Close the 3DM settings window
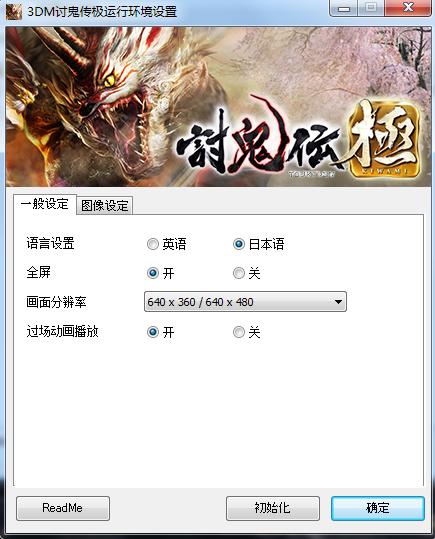Viewport: 435px width, 539px height. [408, 8]
